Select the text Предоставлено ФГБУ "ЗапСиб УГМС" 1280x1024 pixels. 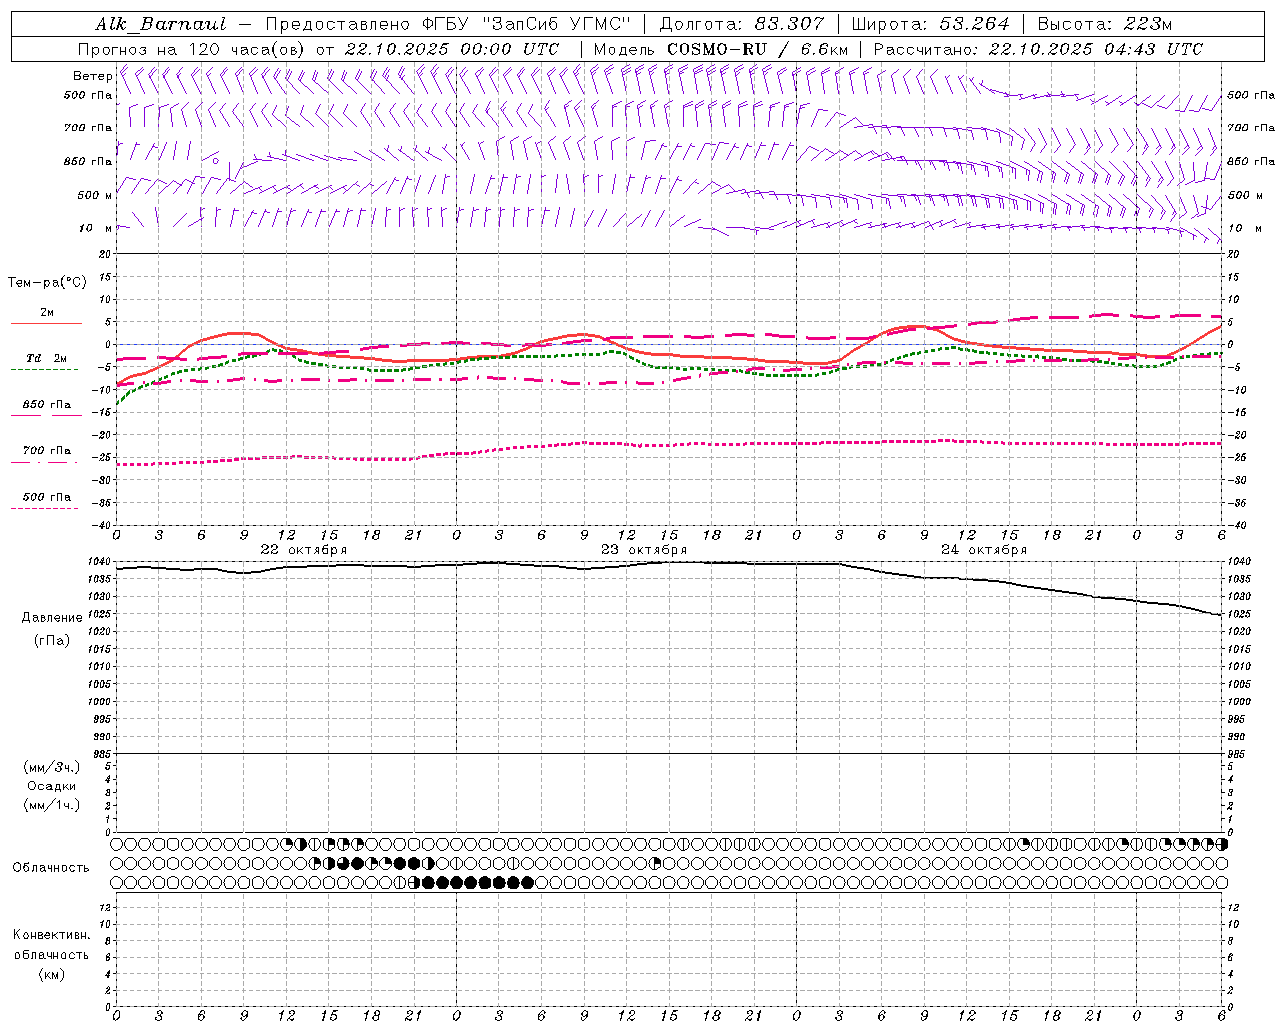[x=448, y=24]
